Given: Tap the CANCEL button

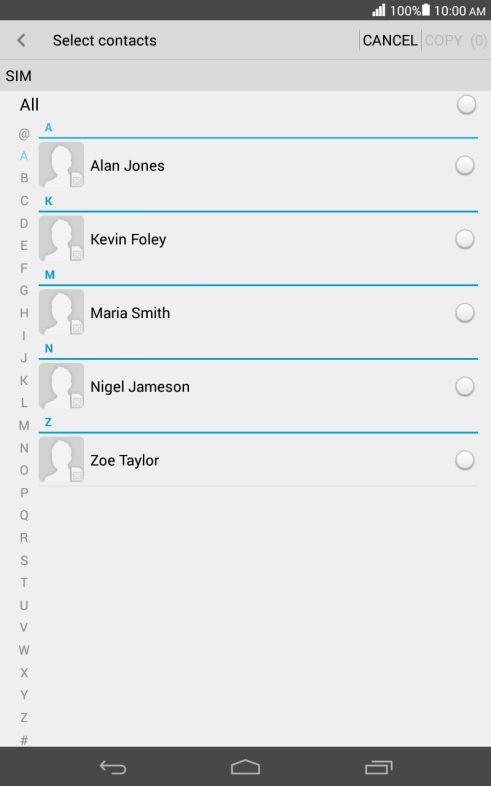Looking at the screenshot, I should click(390, 40).
